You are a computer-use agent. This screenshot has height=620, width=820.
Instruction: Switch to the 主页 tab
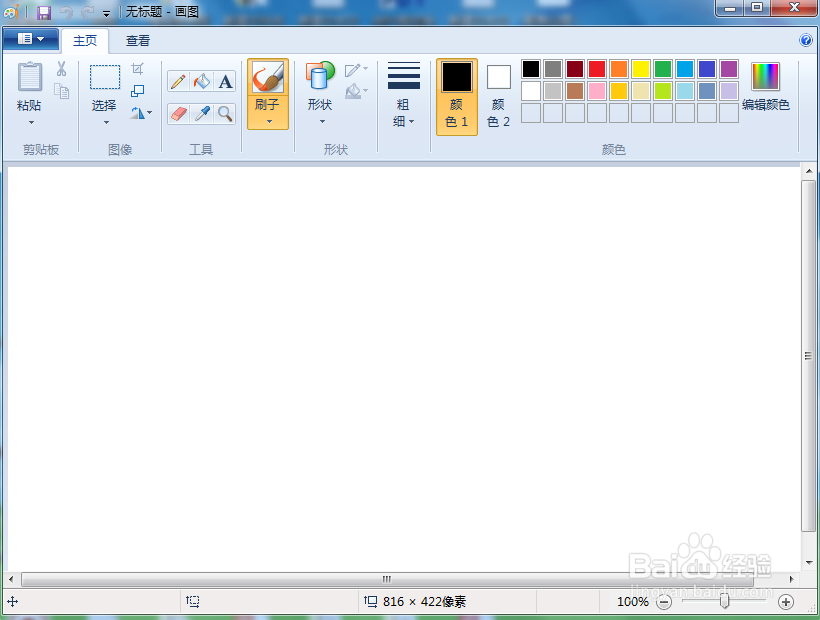pyautogui.click(x=85, y=41)
